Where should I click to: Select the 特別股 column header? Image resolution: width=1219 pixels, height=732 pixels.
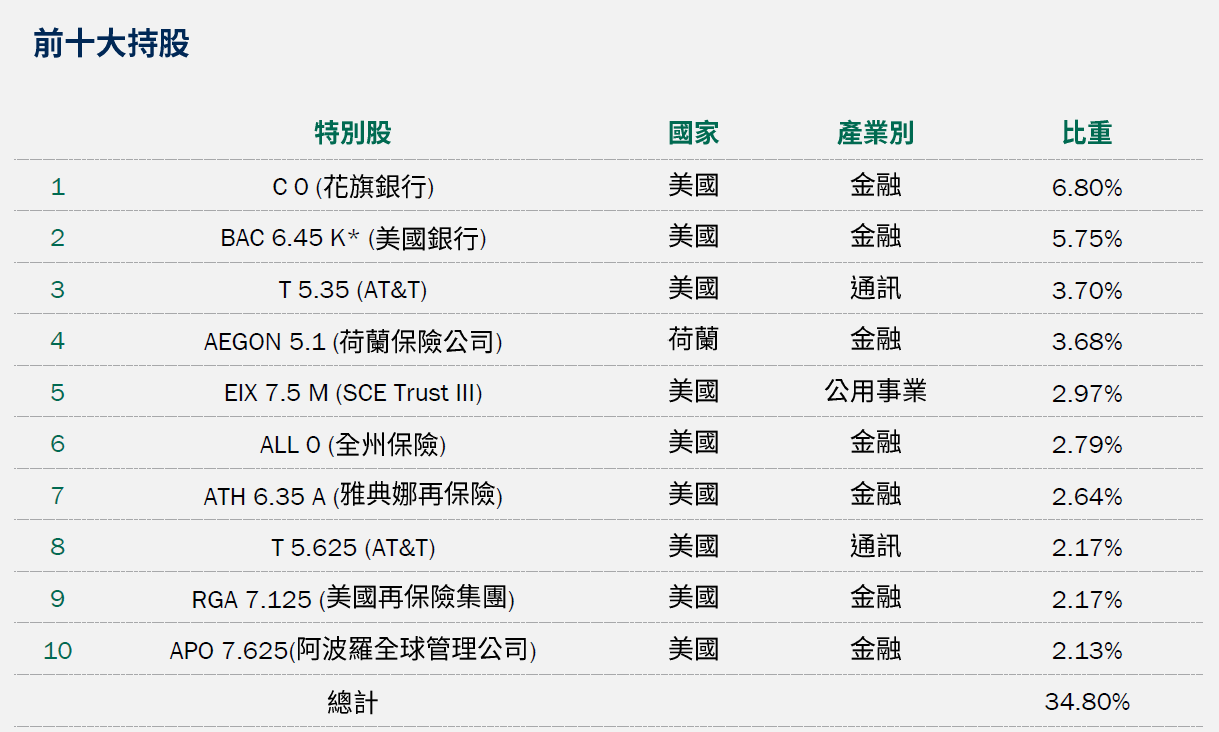pyautogui.click(x=353, y=133)
